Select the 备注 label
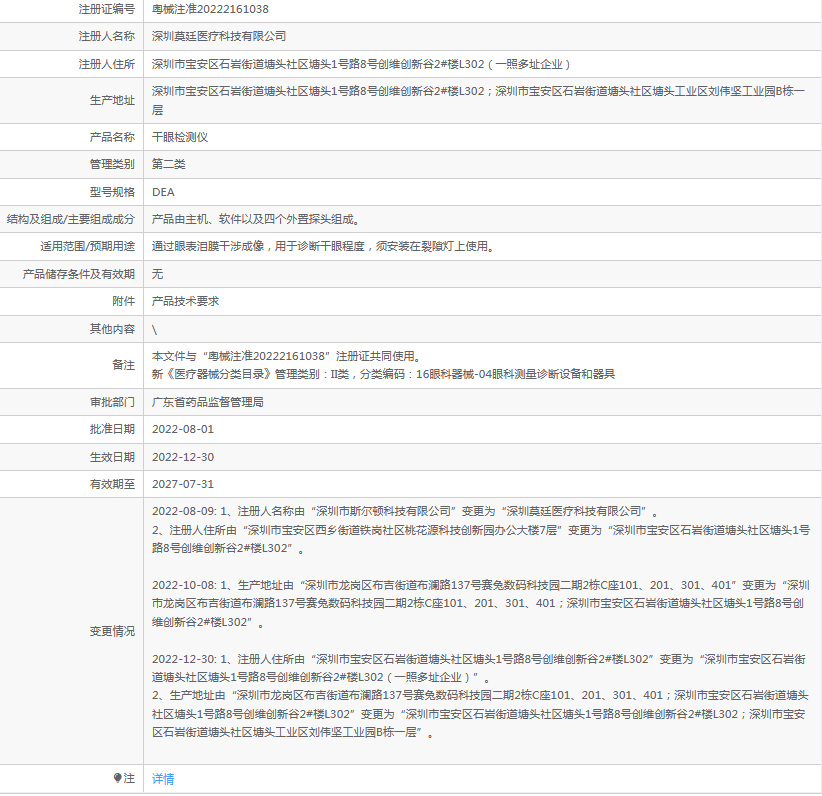This screenshot has width=822, height=796. coord(124,365)
